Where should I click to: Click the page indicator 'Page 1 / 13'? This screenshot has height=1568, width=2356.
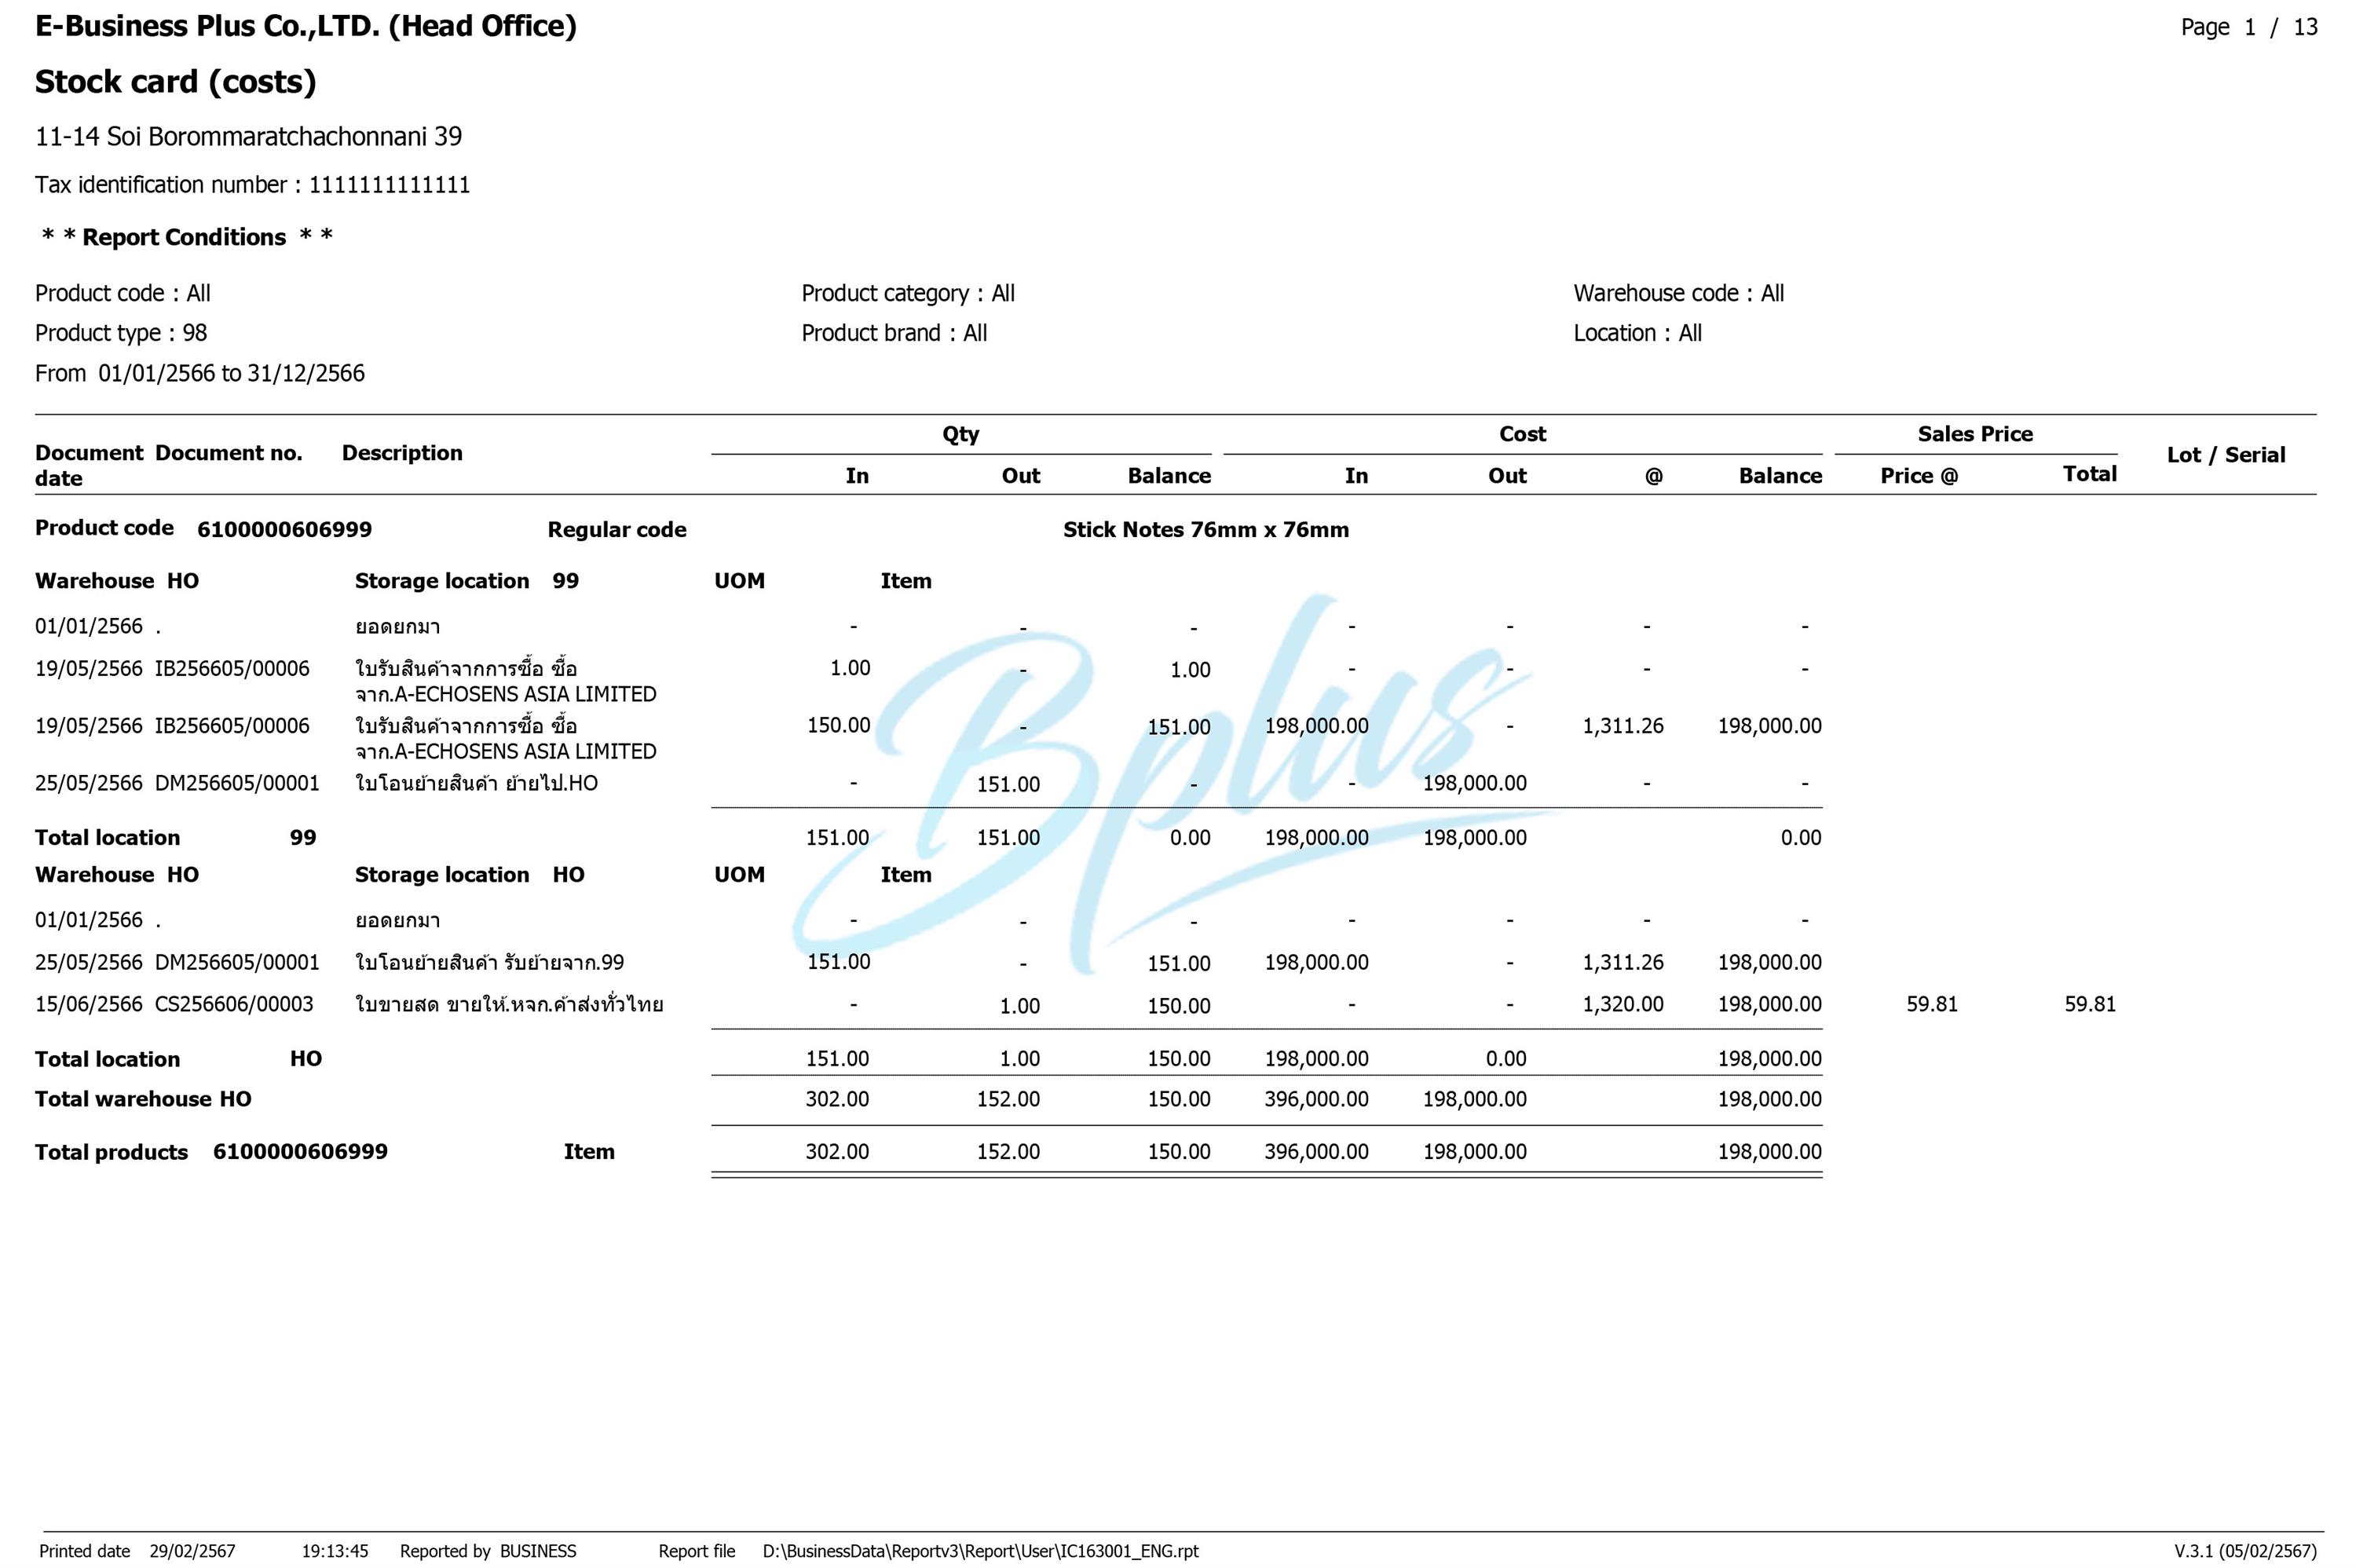click(2249, 27)
